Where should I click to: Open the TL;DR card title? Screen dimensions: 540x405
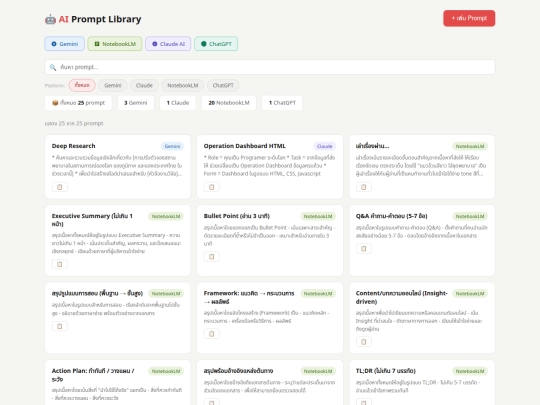[x=386, y=371]
